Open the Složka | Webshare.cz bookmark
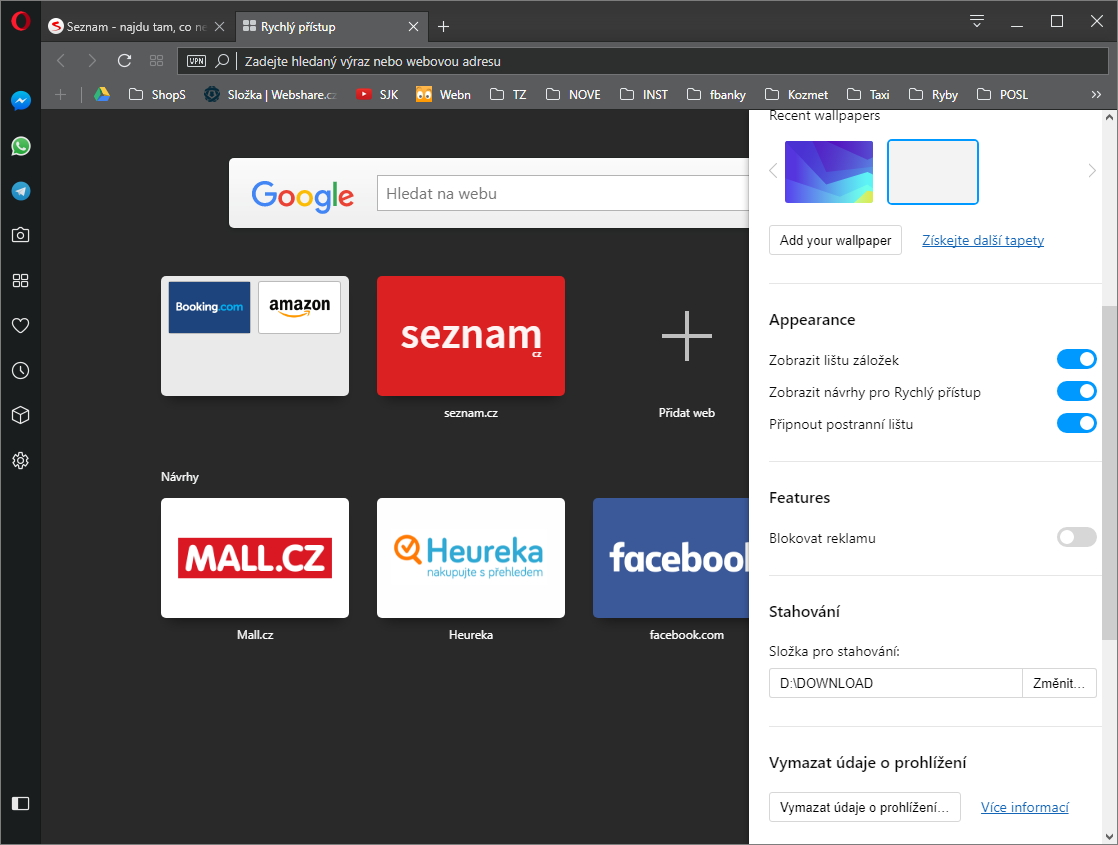Image resolution: width=1118 pixels, height=845 pixels. (270, 94)
